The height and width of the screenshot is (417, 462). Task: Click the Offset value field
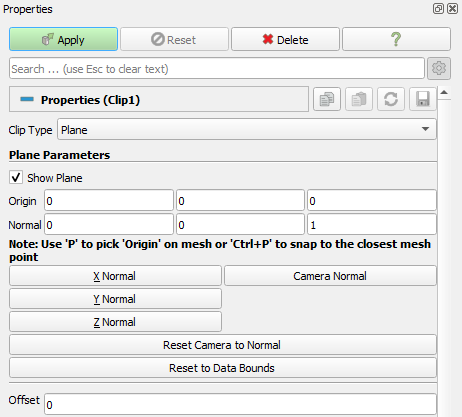pos(240,404)
